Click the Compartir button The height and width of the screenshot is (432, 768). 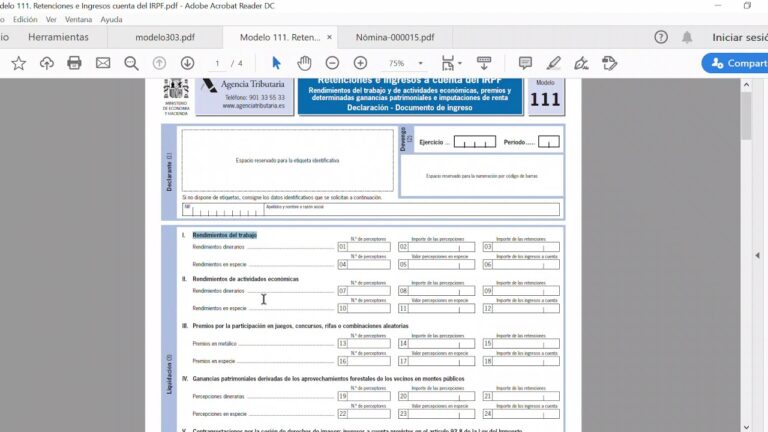(x=735, y=63)
